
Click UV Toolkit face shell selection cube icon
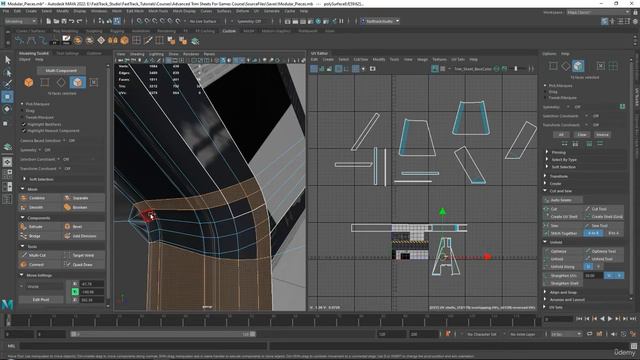coord(578,66)
